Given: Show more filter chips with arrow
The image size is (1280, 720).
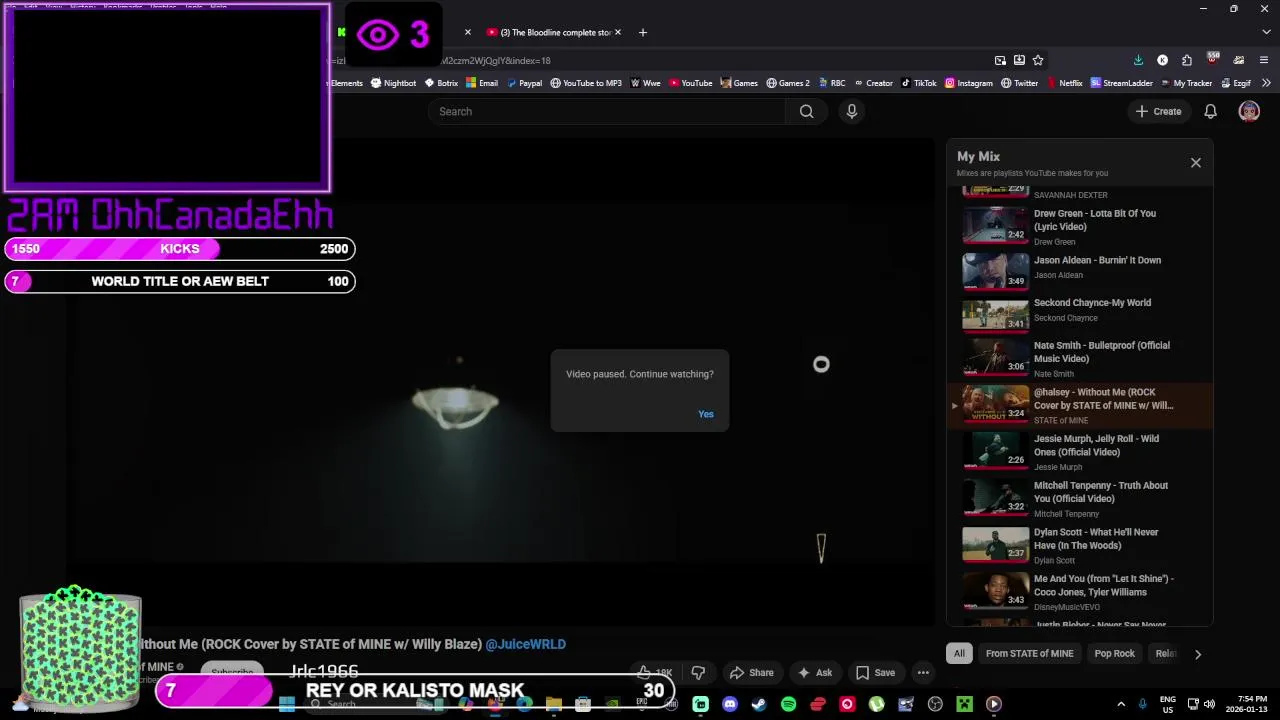Looking at the screenshot, I should click(1198, 654).
